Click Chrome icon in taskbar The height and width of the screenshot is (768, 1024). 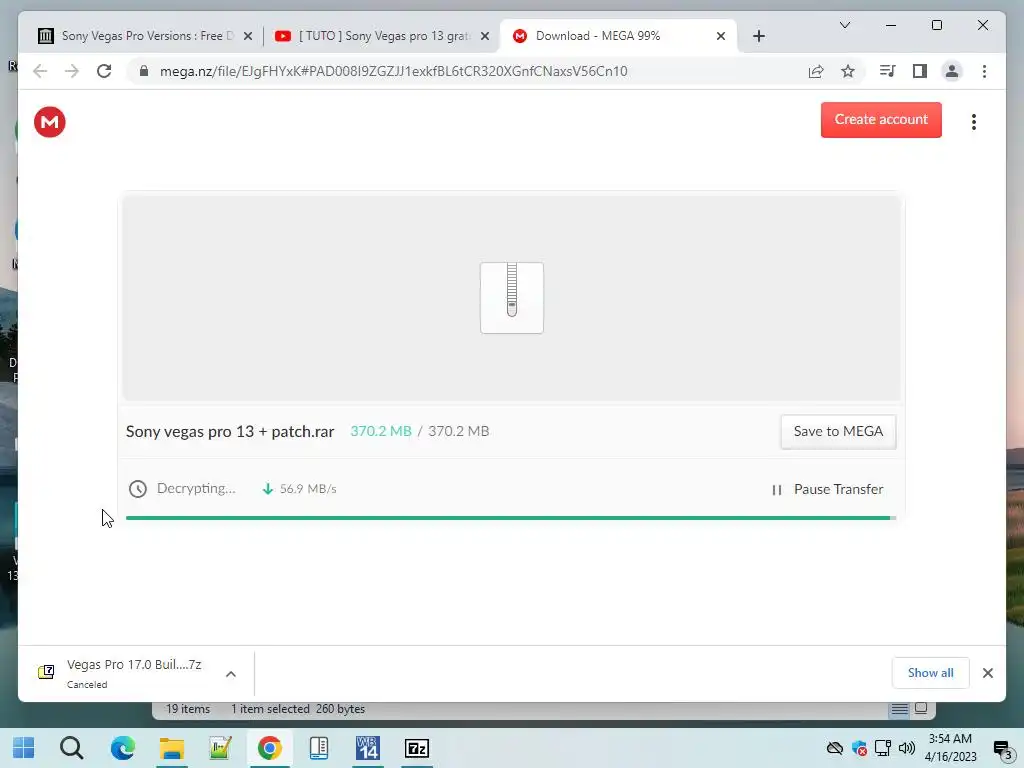269,748
